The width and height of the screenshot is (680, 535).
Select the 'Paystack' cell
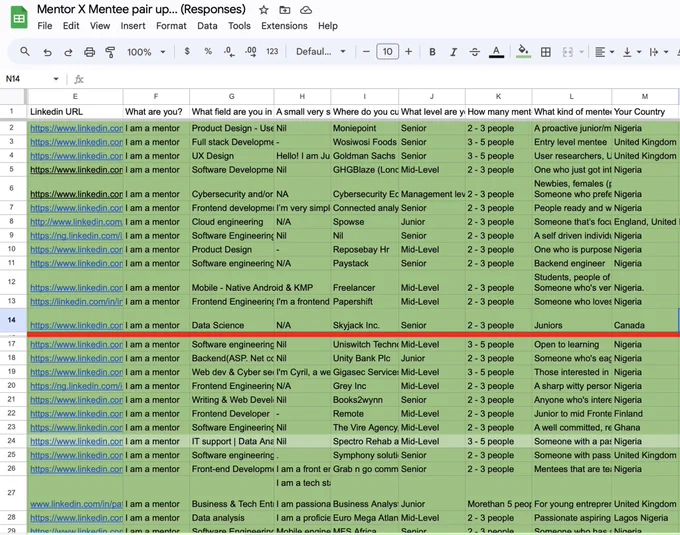(x=364, y=264)
